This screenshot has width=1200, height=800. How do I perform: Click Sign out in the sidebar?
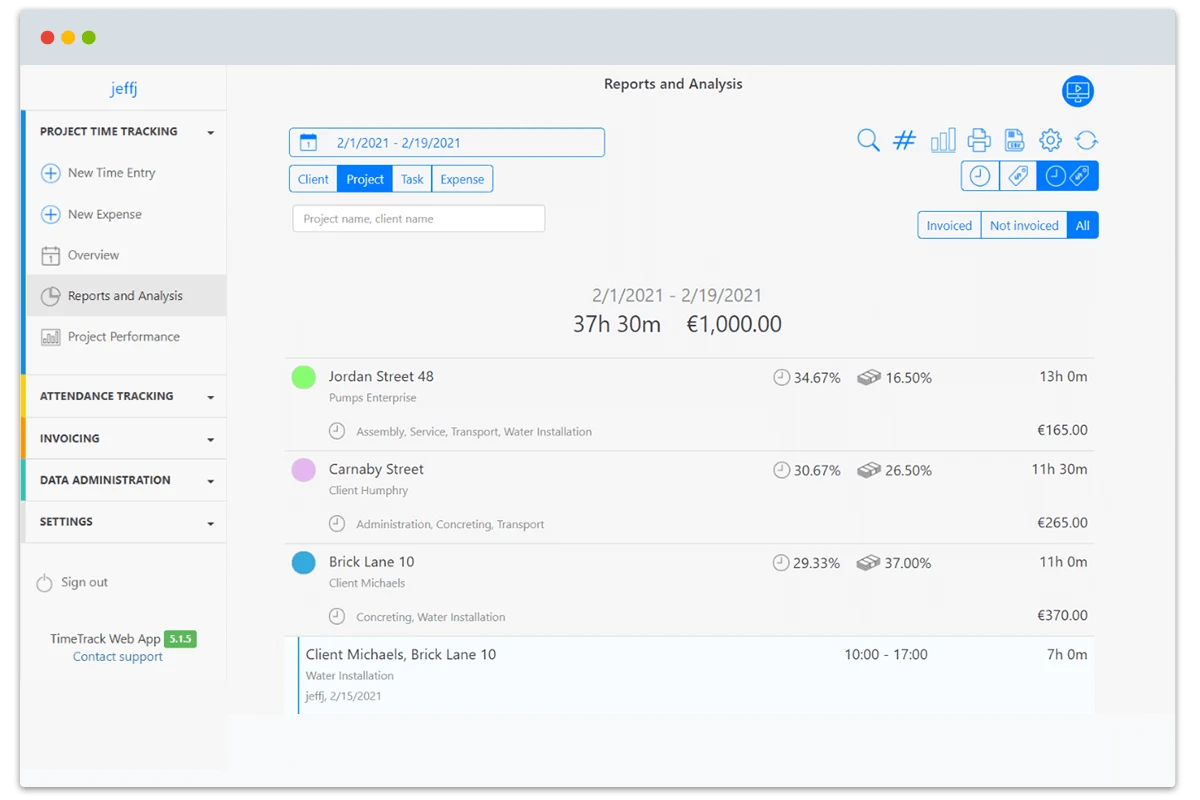pos(84,583)
